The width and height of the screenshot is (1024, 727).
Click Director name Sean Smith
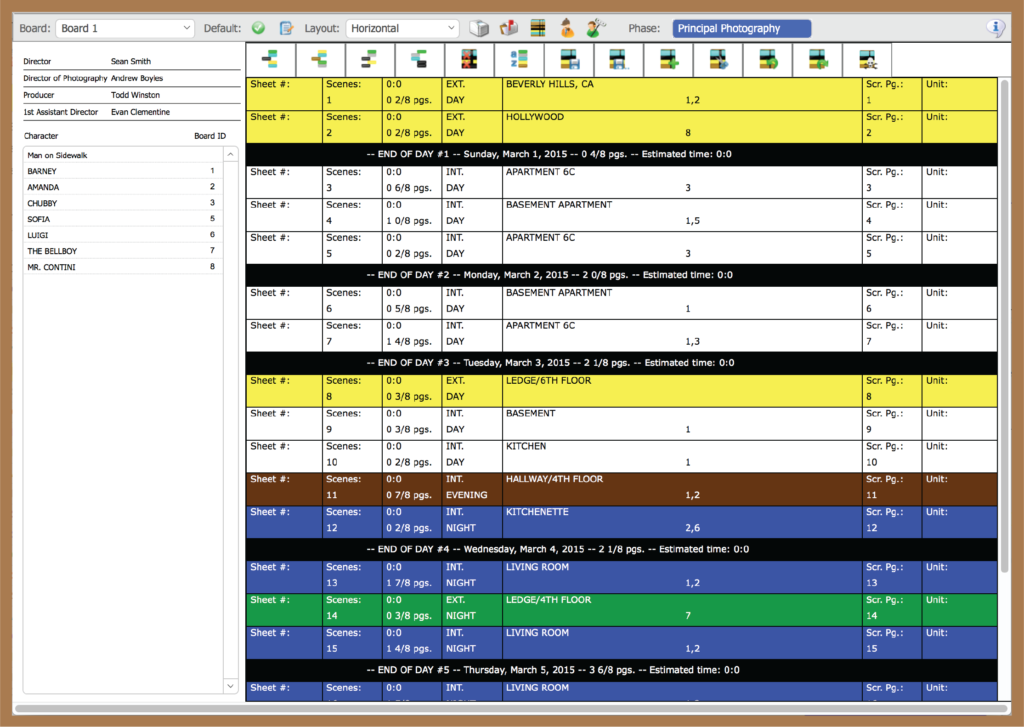tap(131, 61)
